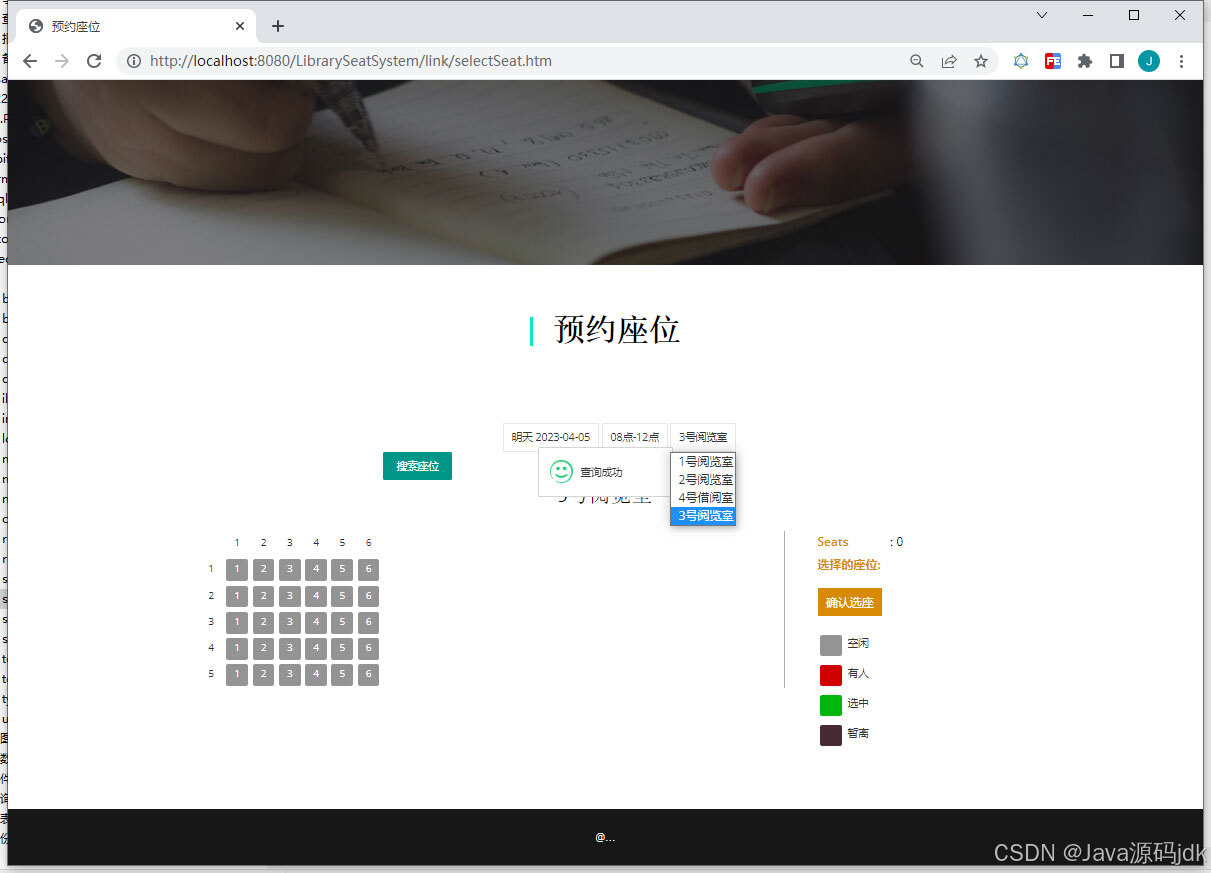
Task: Minimize the browser window
Action: pyautogui.click(x=1088, y=15)
